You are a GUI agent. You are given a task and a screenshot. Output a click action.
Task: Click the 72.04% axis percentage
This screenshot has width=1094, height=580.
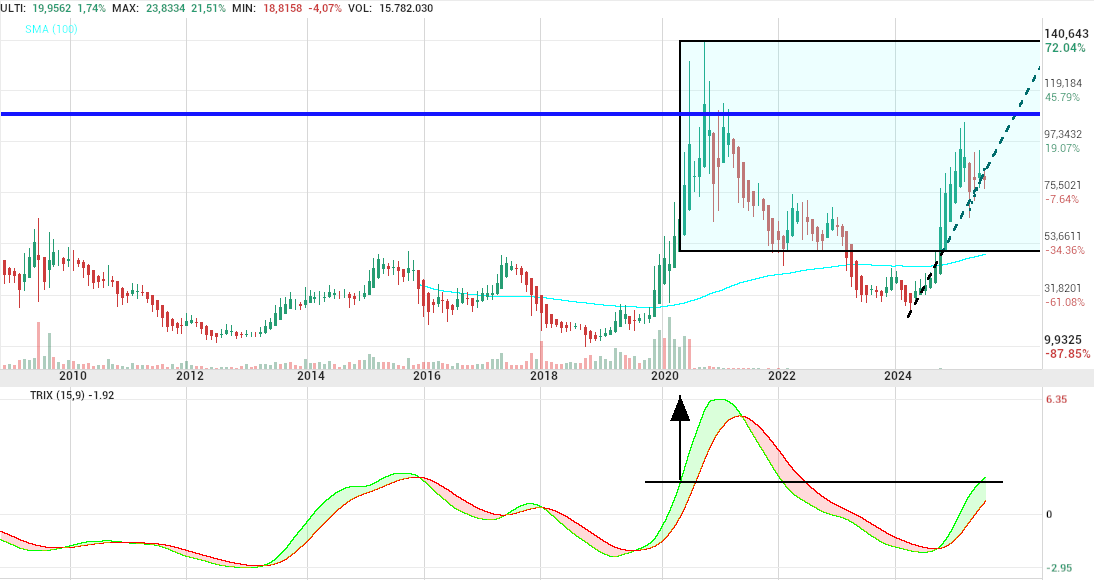tap(1065, 48)
